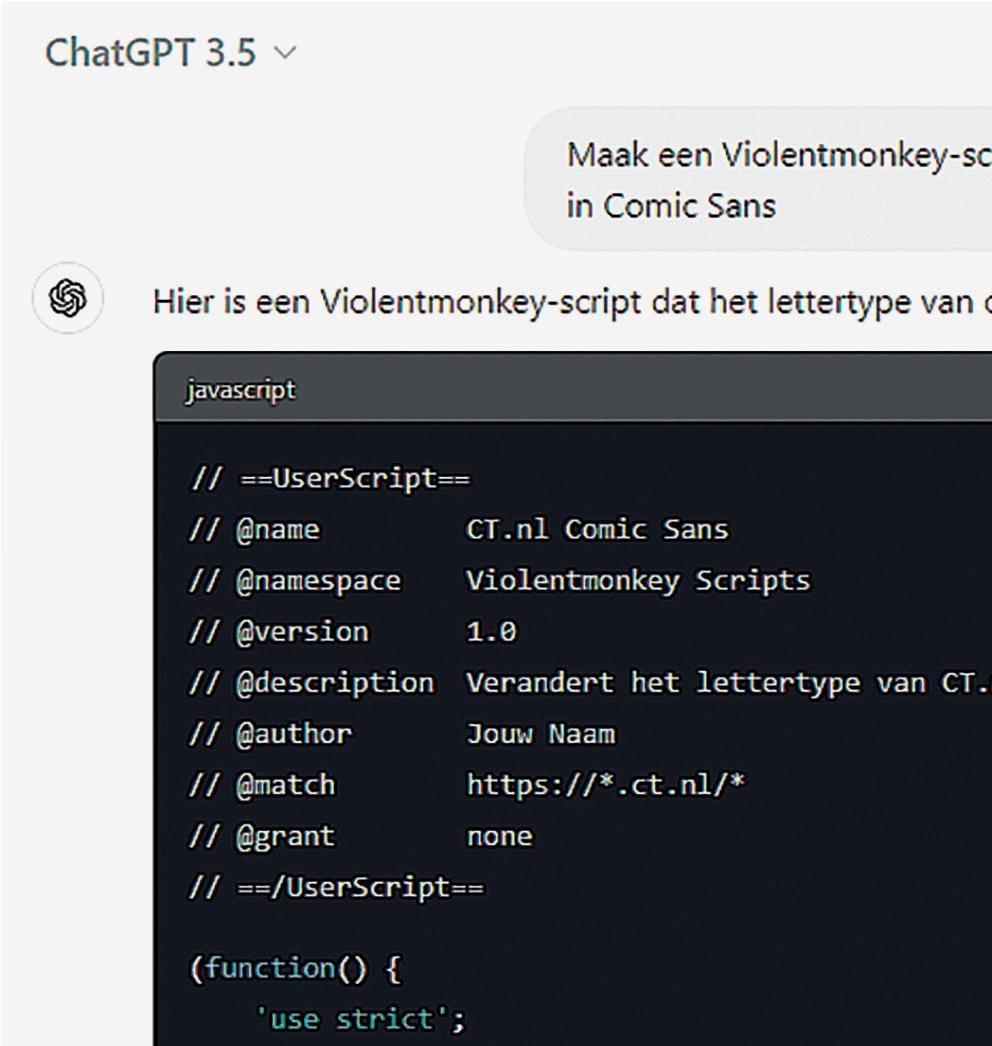Click the '// ==/UserScript==' closing comment line
992x1046 pixels.
point(336,887)
